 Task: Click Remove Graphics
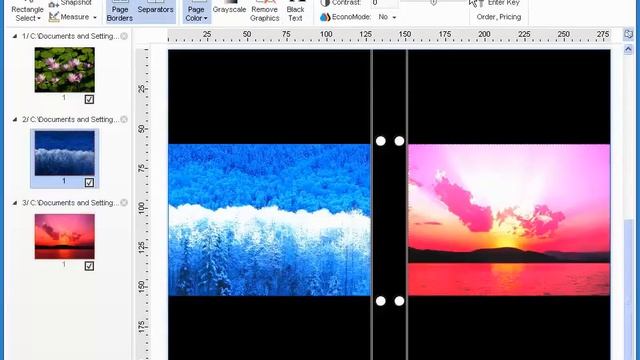click(264, 11)
